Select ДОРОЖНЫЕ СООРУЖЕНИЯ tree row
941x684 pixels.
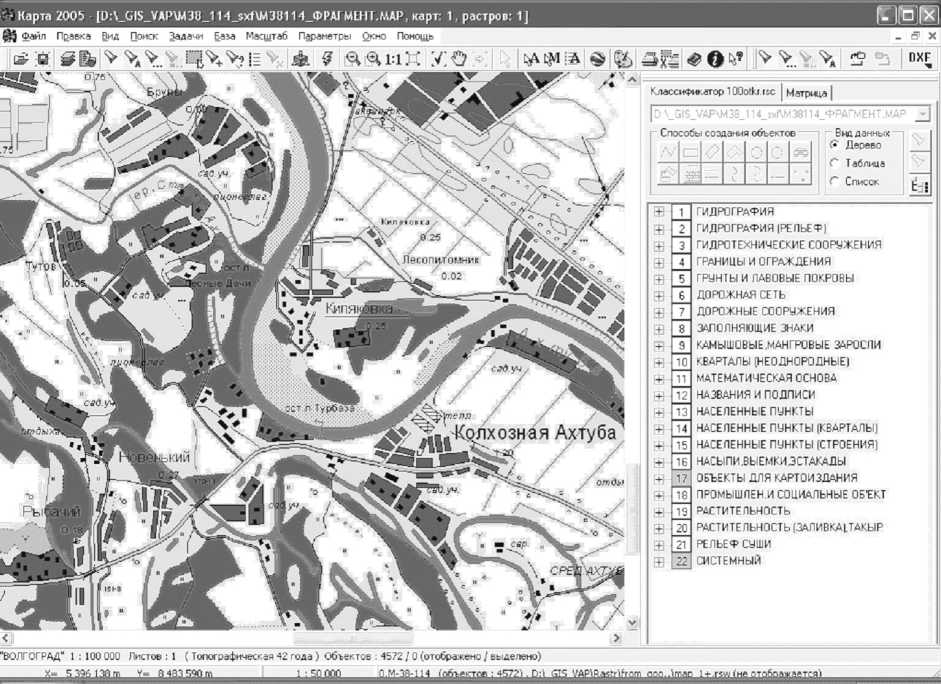(765, 311)
